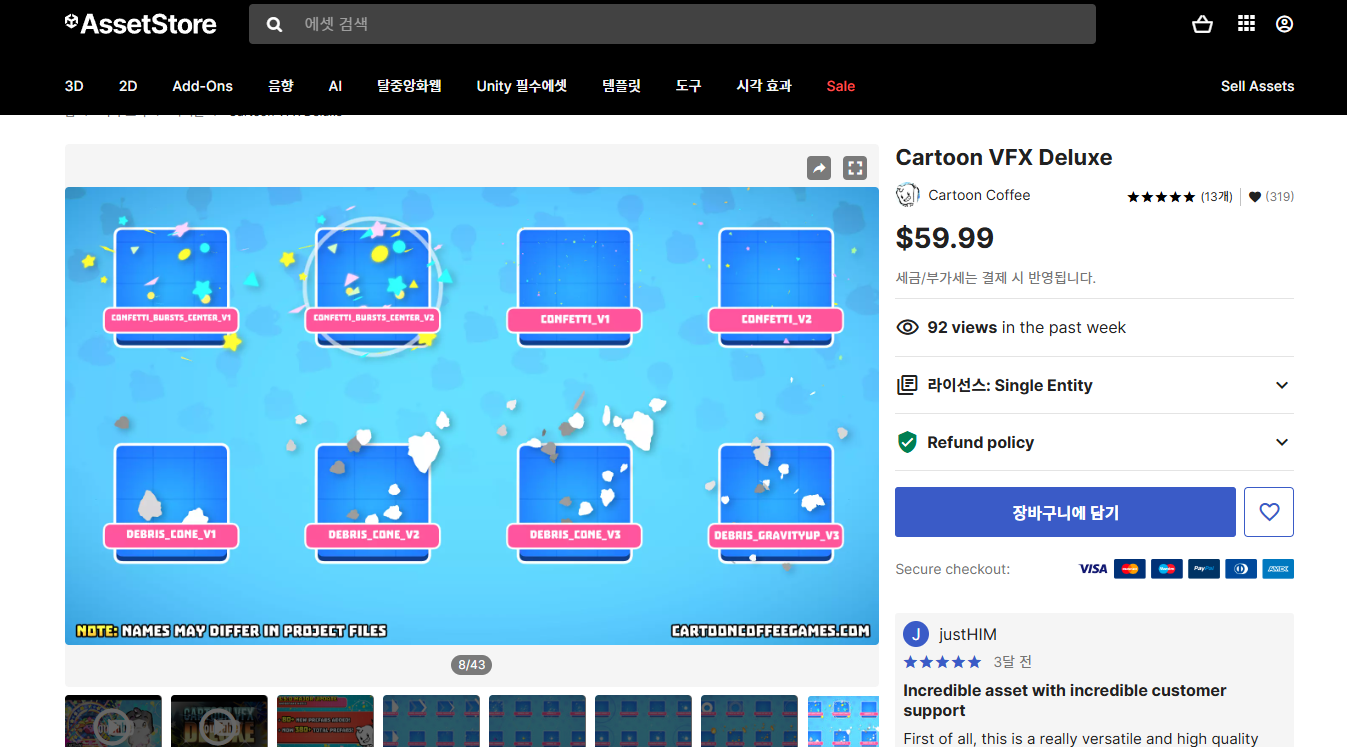Click the Mastercard payment icon
The image size is (1347, 747).
tap(1130, 569)
